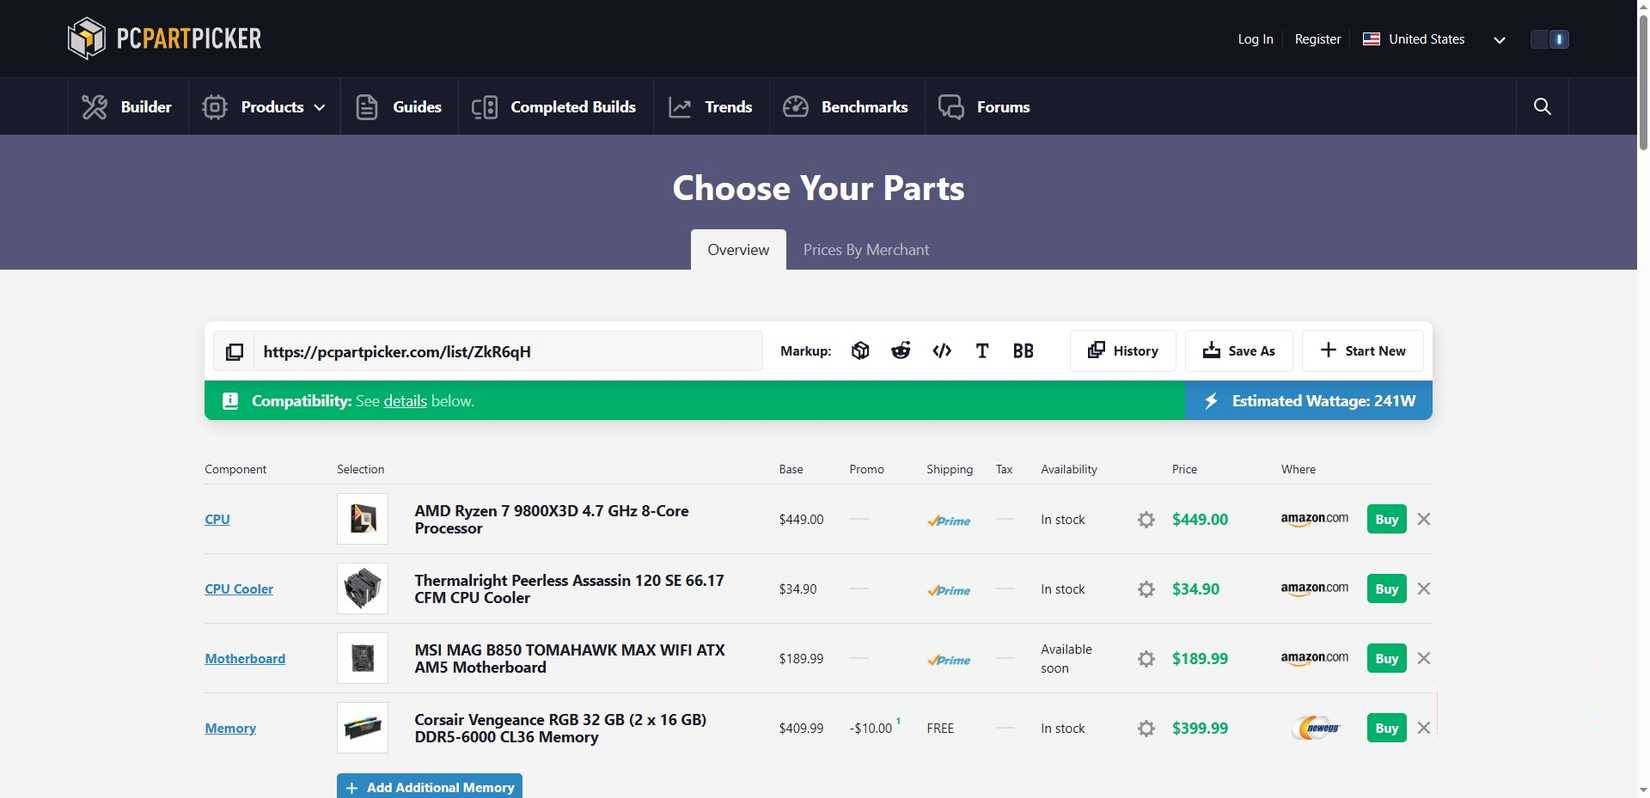Open the site search magnifier icon
Image resolution: width=1650 pixels, height=798 pixels.
1542,106
